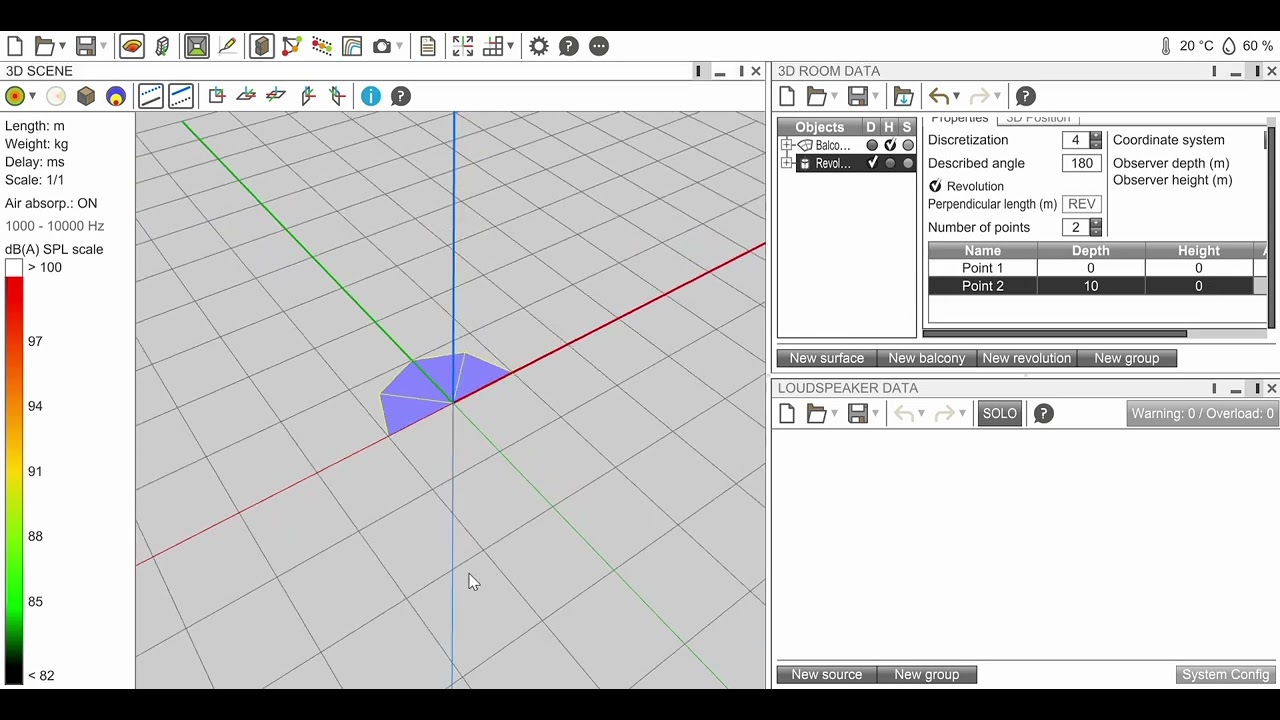Toggle S column for Revol... object
Viewport: 1280px width, 720px height.
[x=908, y=164]
